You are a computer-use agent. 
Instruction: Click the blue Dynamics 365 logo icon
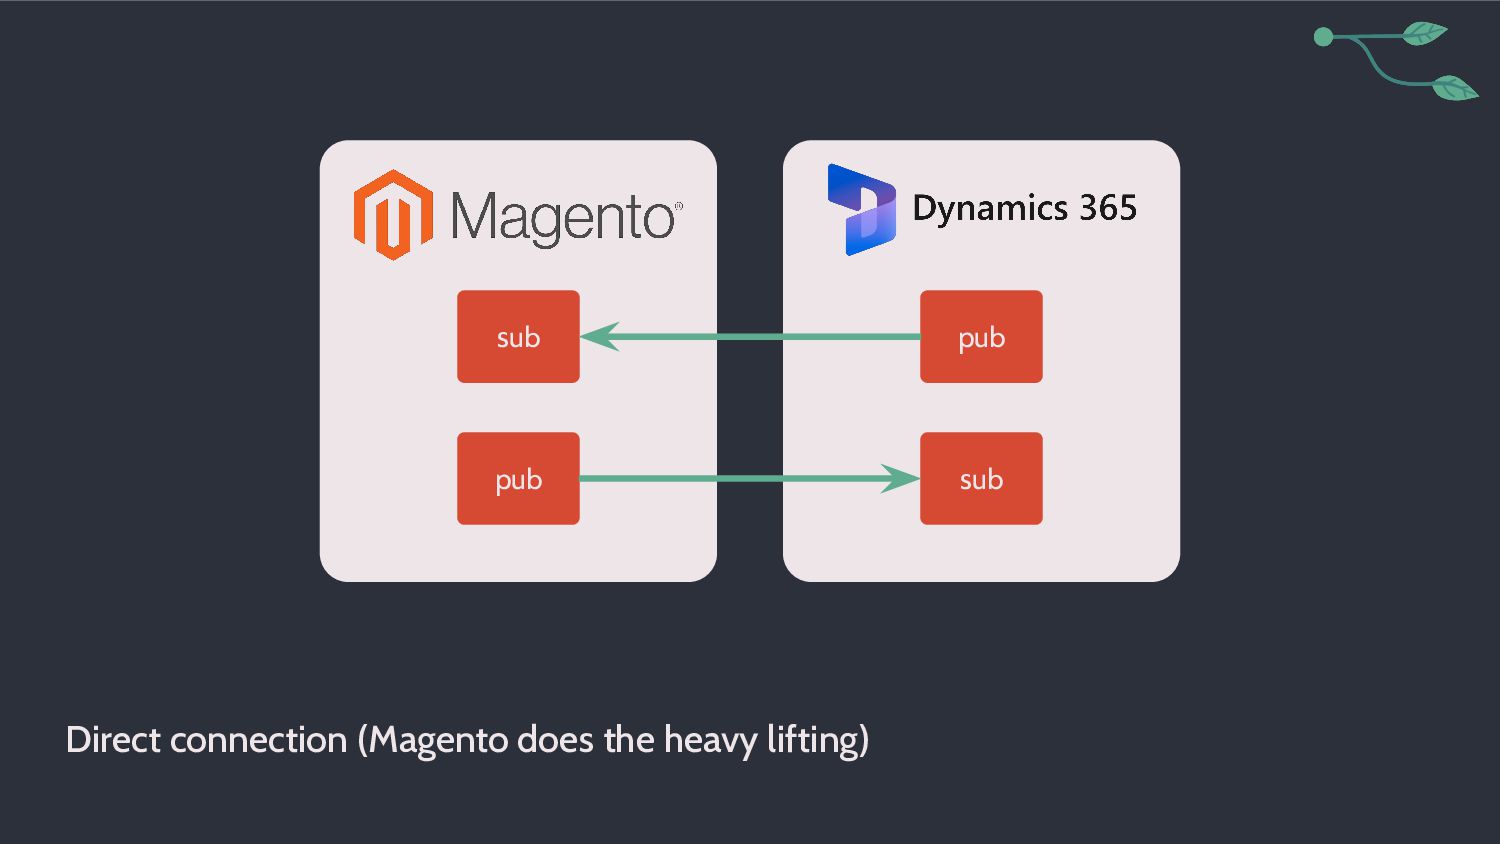click(861, 210)
